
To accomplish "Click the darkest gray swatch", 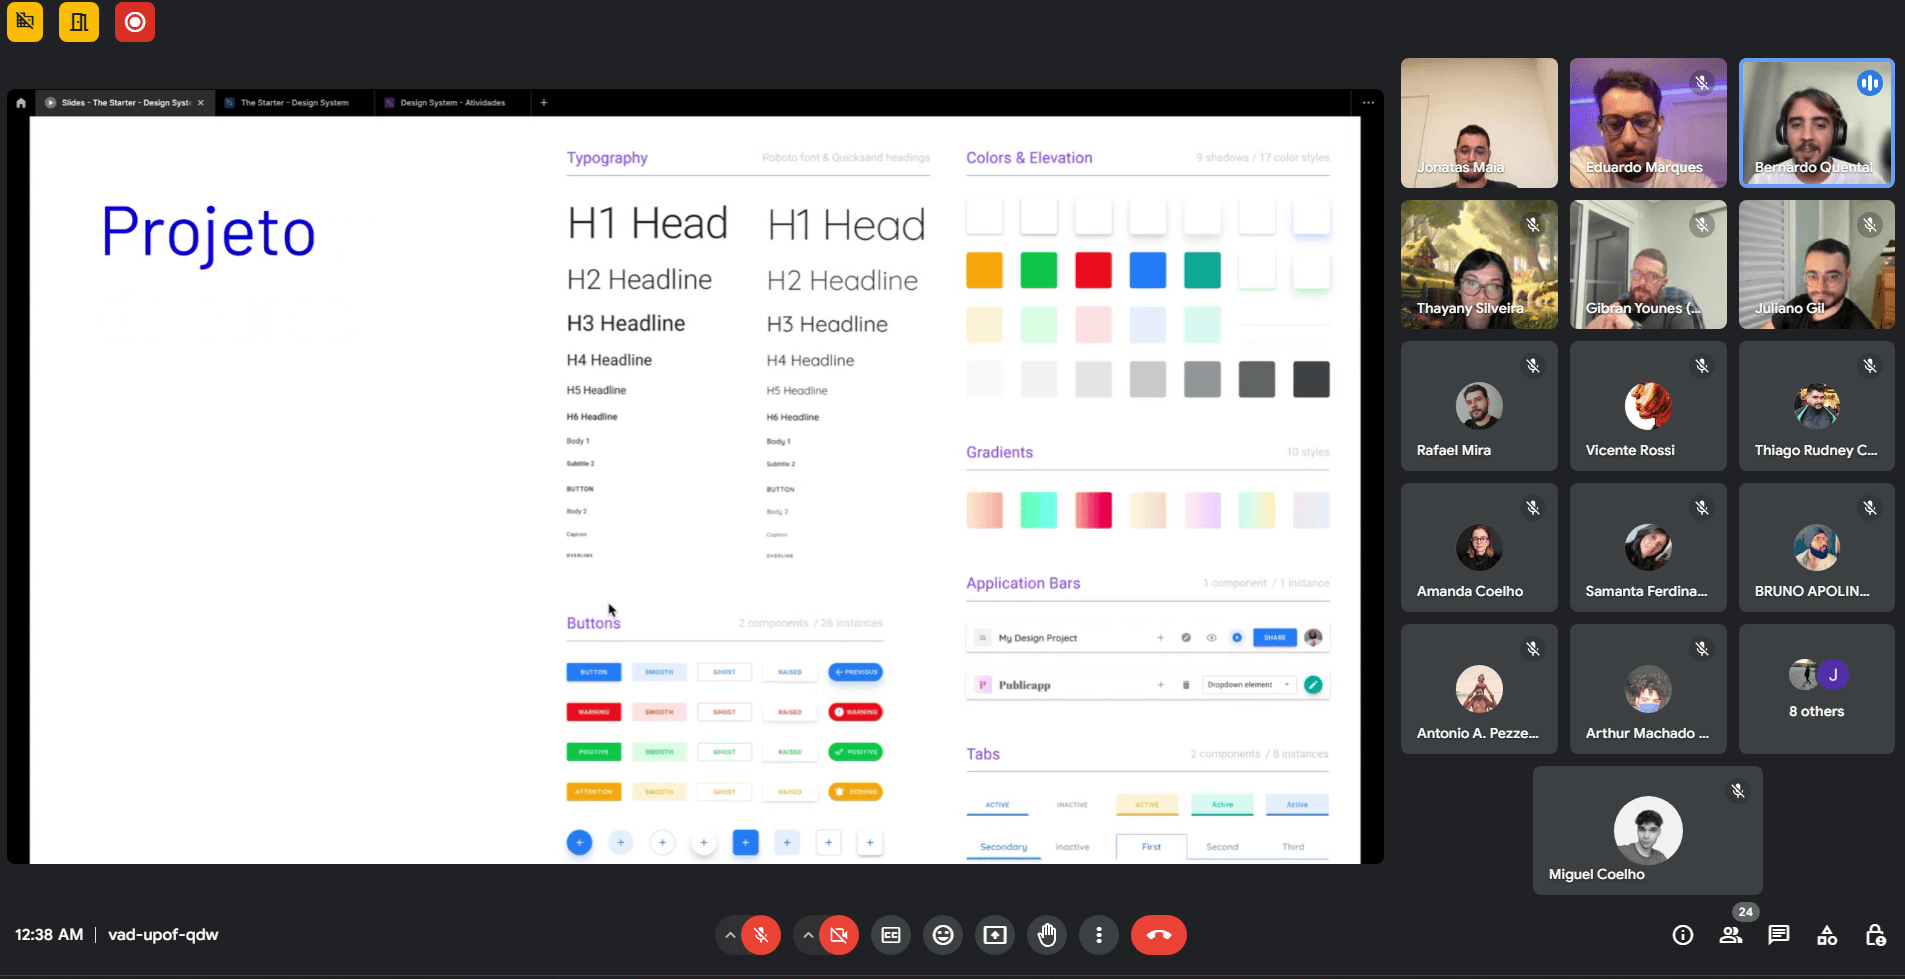I will tap(1311, 379).
